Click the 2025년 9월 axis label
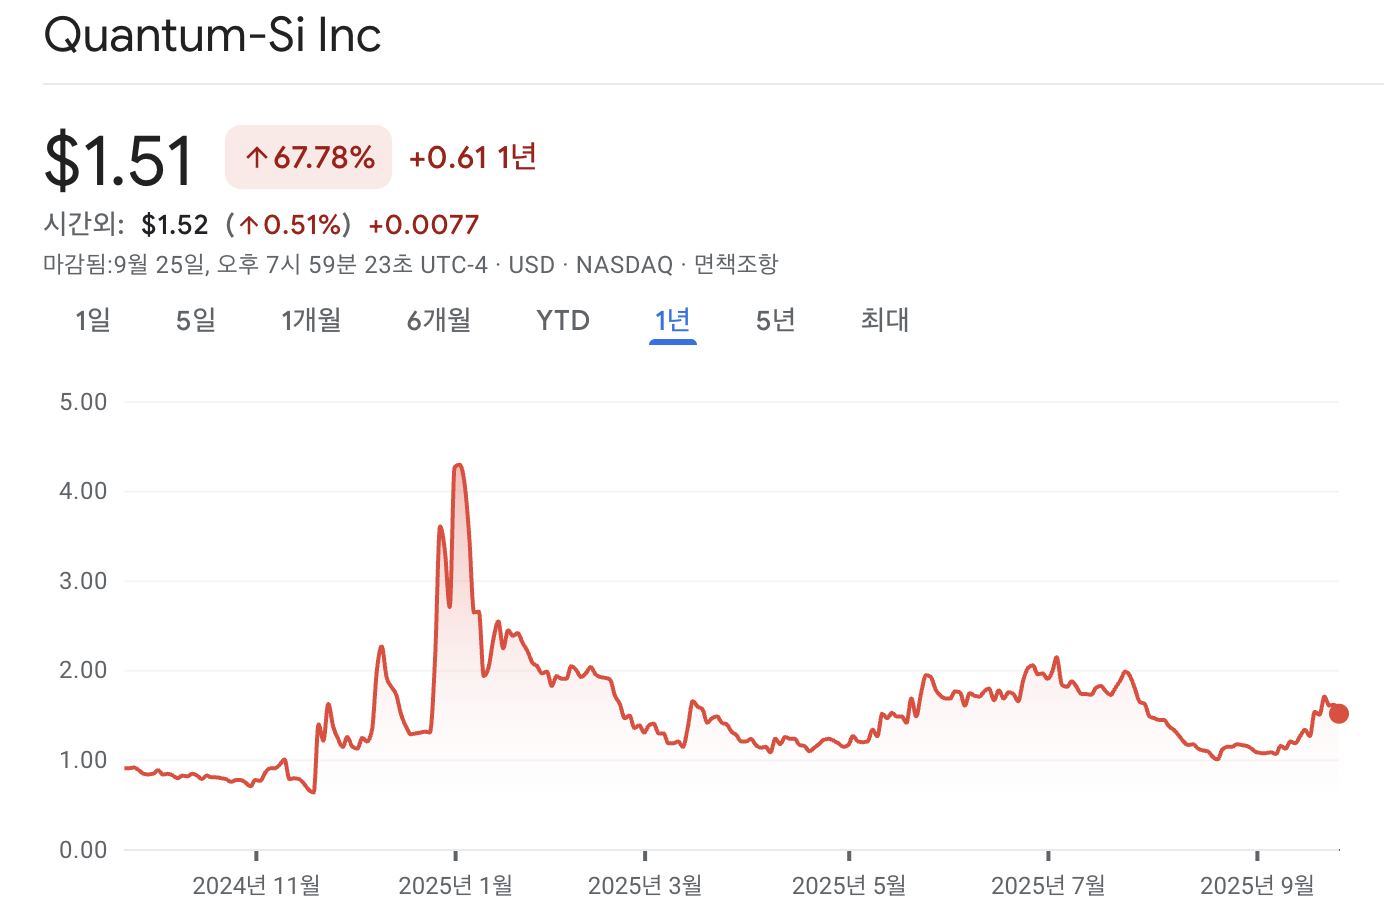 click(x=1259, y=885)
